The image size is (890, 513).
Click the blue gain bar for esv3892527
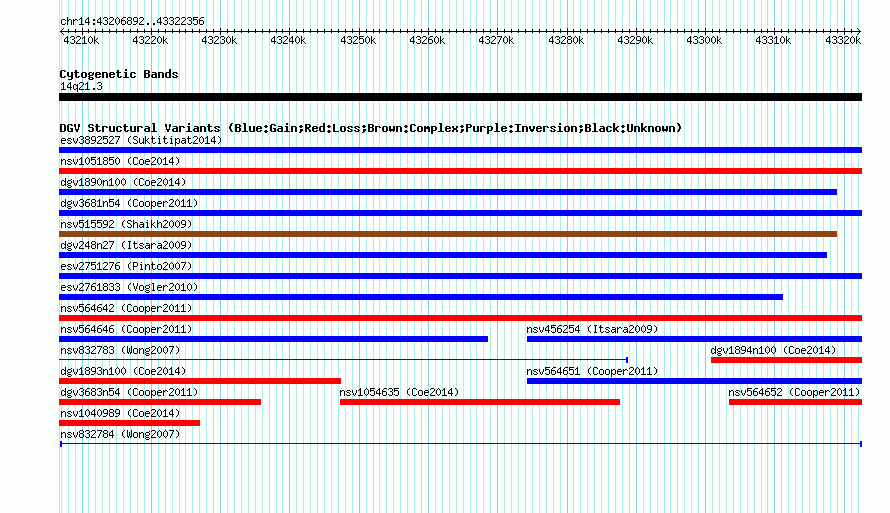460,150
